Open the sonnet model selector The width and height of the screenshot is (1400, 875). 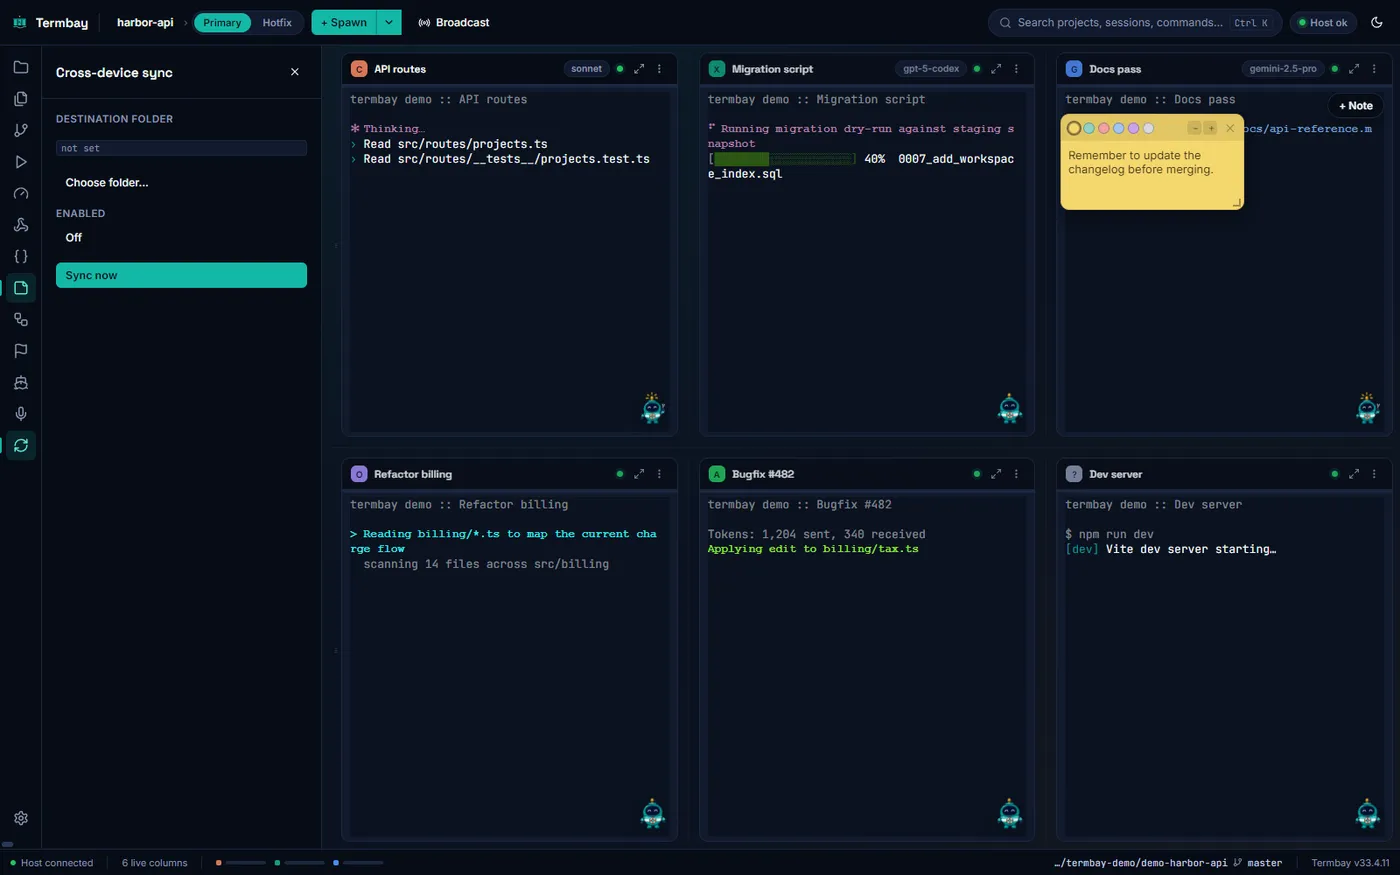coord(587,69)
